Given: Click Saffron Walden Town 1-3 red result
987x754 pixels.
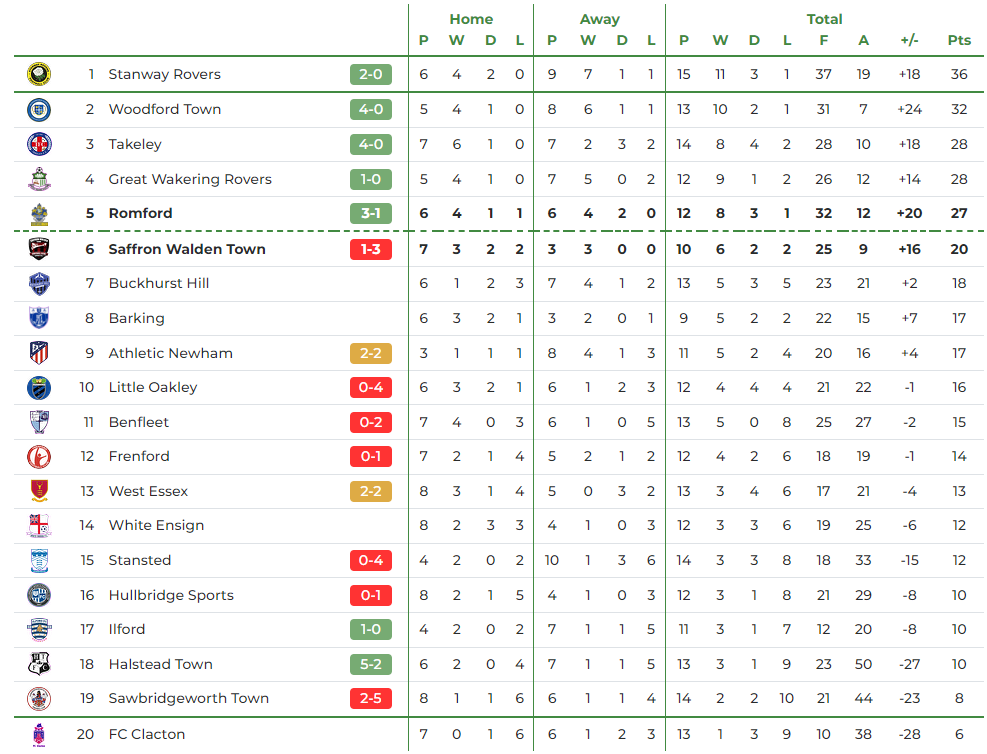Looking at the screenshot, I should tap(371, 249).
